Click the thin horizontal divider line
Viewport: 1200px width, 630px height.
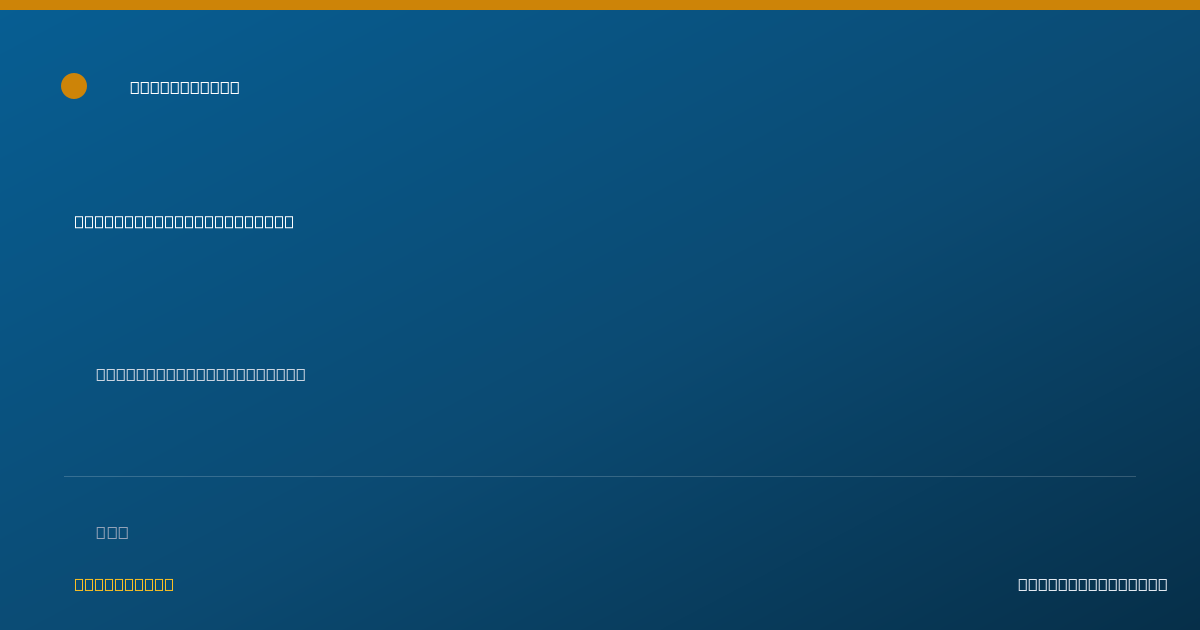coord(600,476)
